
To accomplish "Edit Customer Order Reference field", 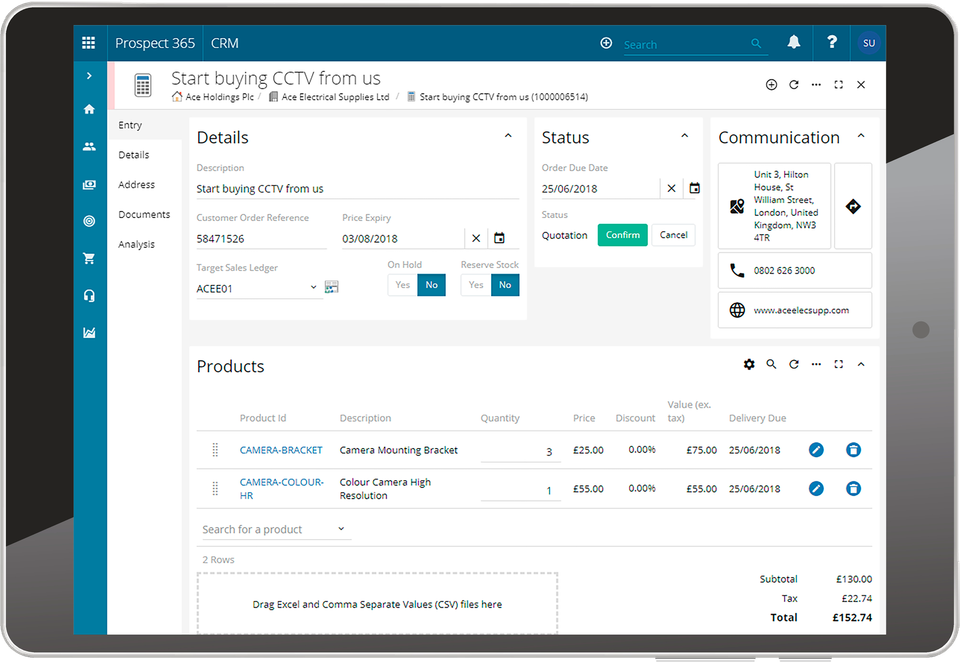I will (261, 239).
